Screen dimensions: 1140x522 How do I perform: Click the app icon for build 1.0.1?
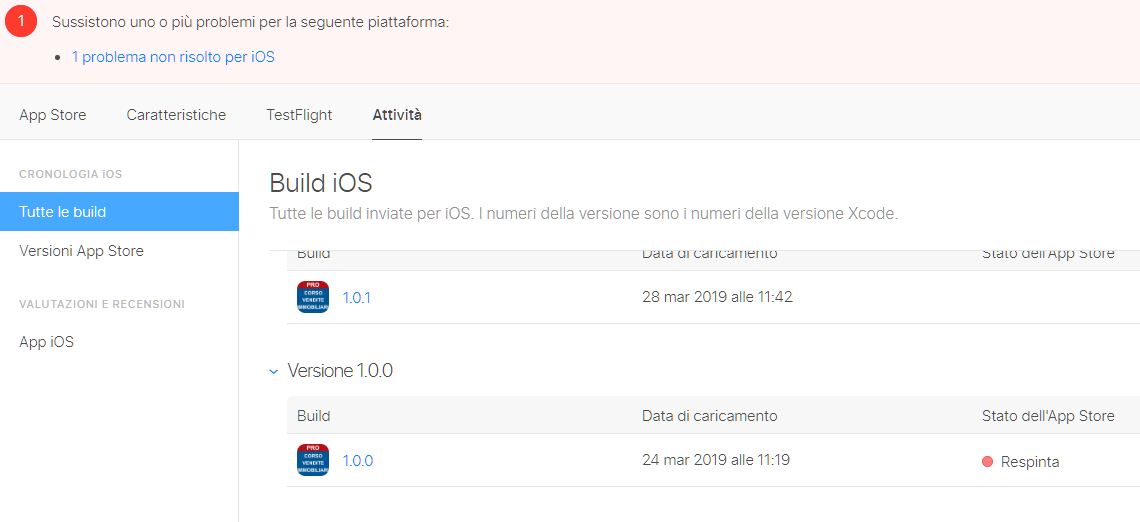point(313,297)
